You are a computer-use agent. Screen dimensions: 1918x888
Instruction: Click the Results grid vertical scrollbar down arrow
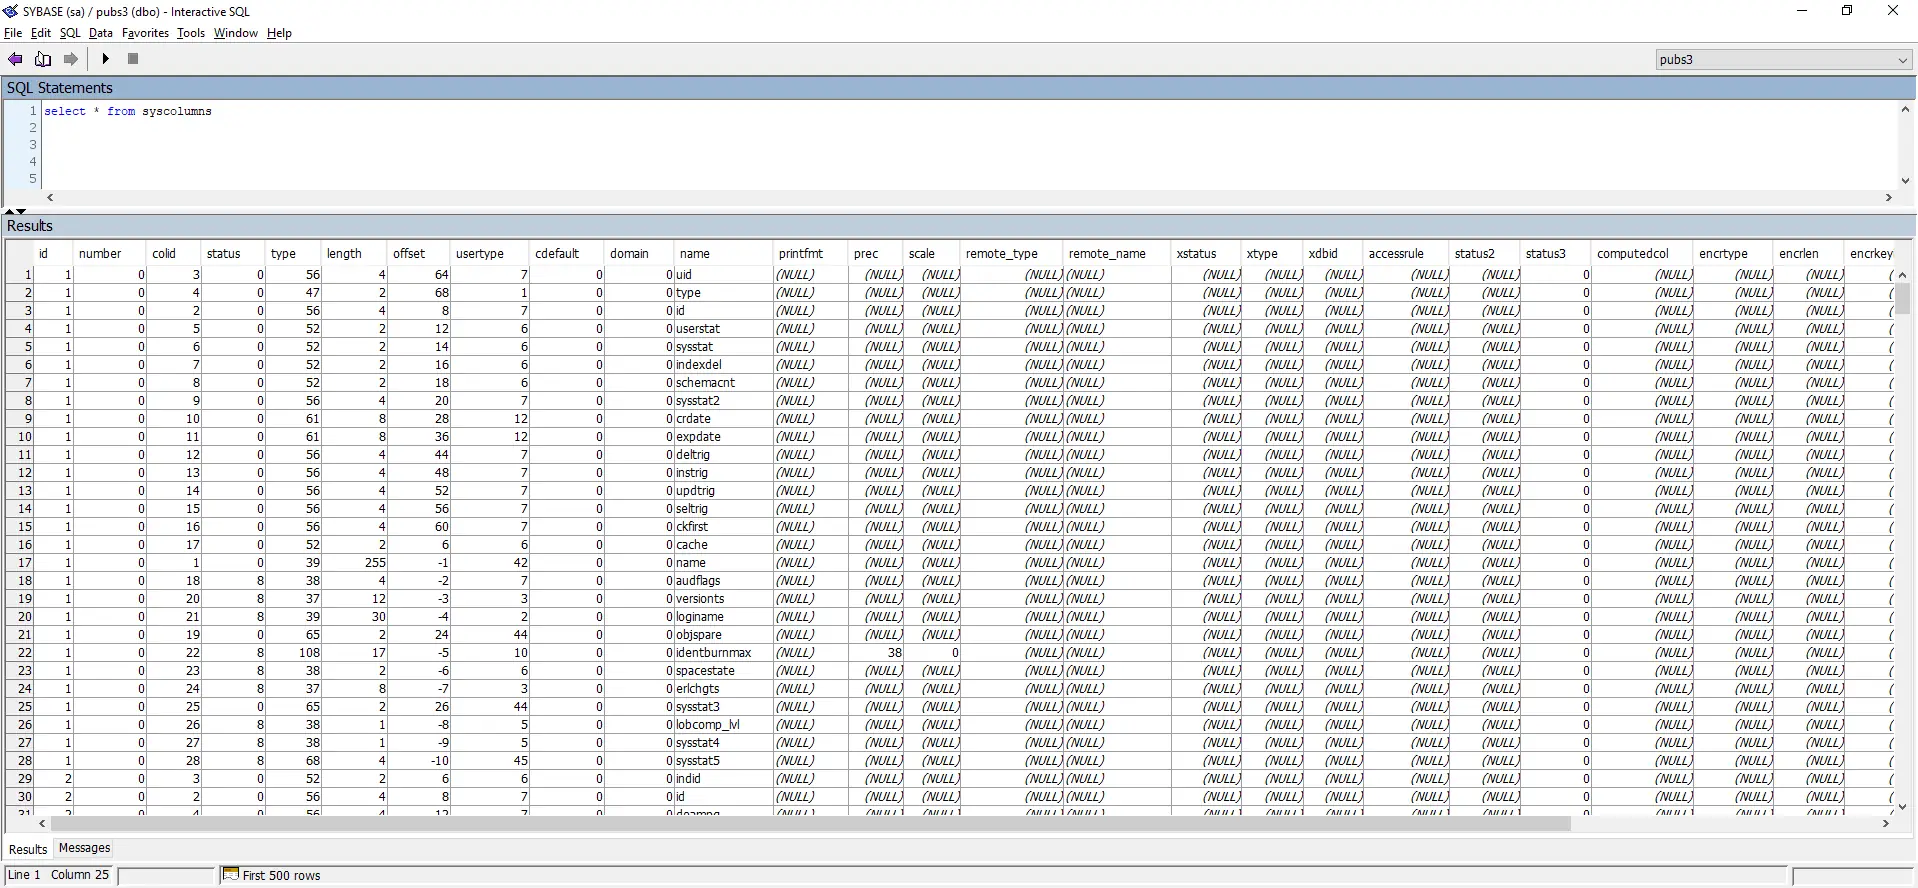1902,806
